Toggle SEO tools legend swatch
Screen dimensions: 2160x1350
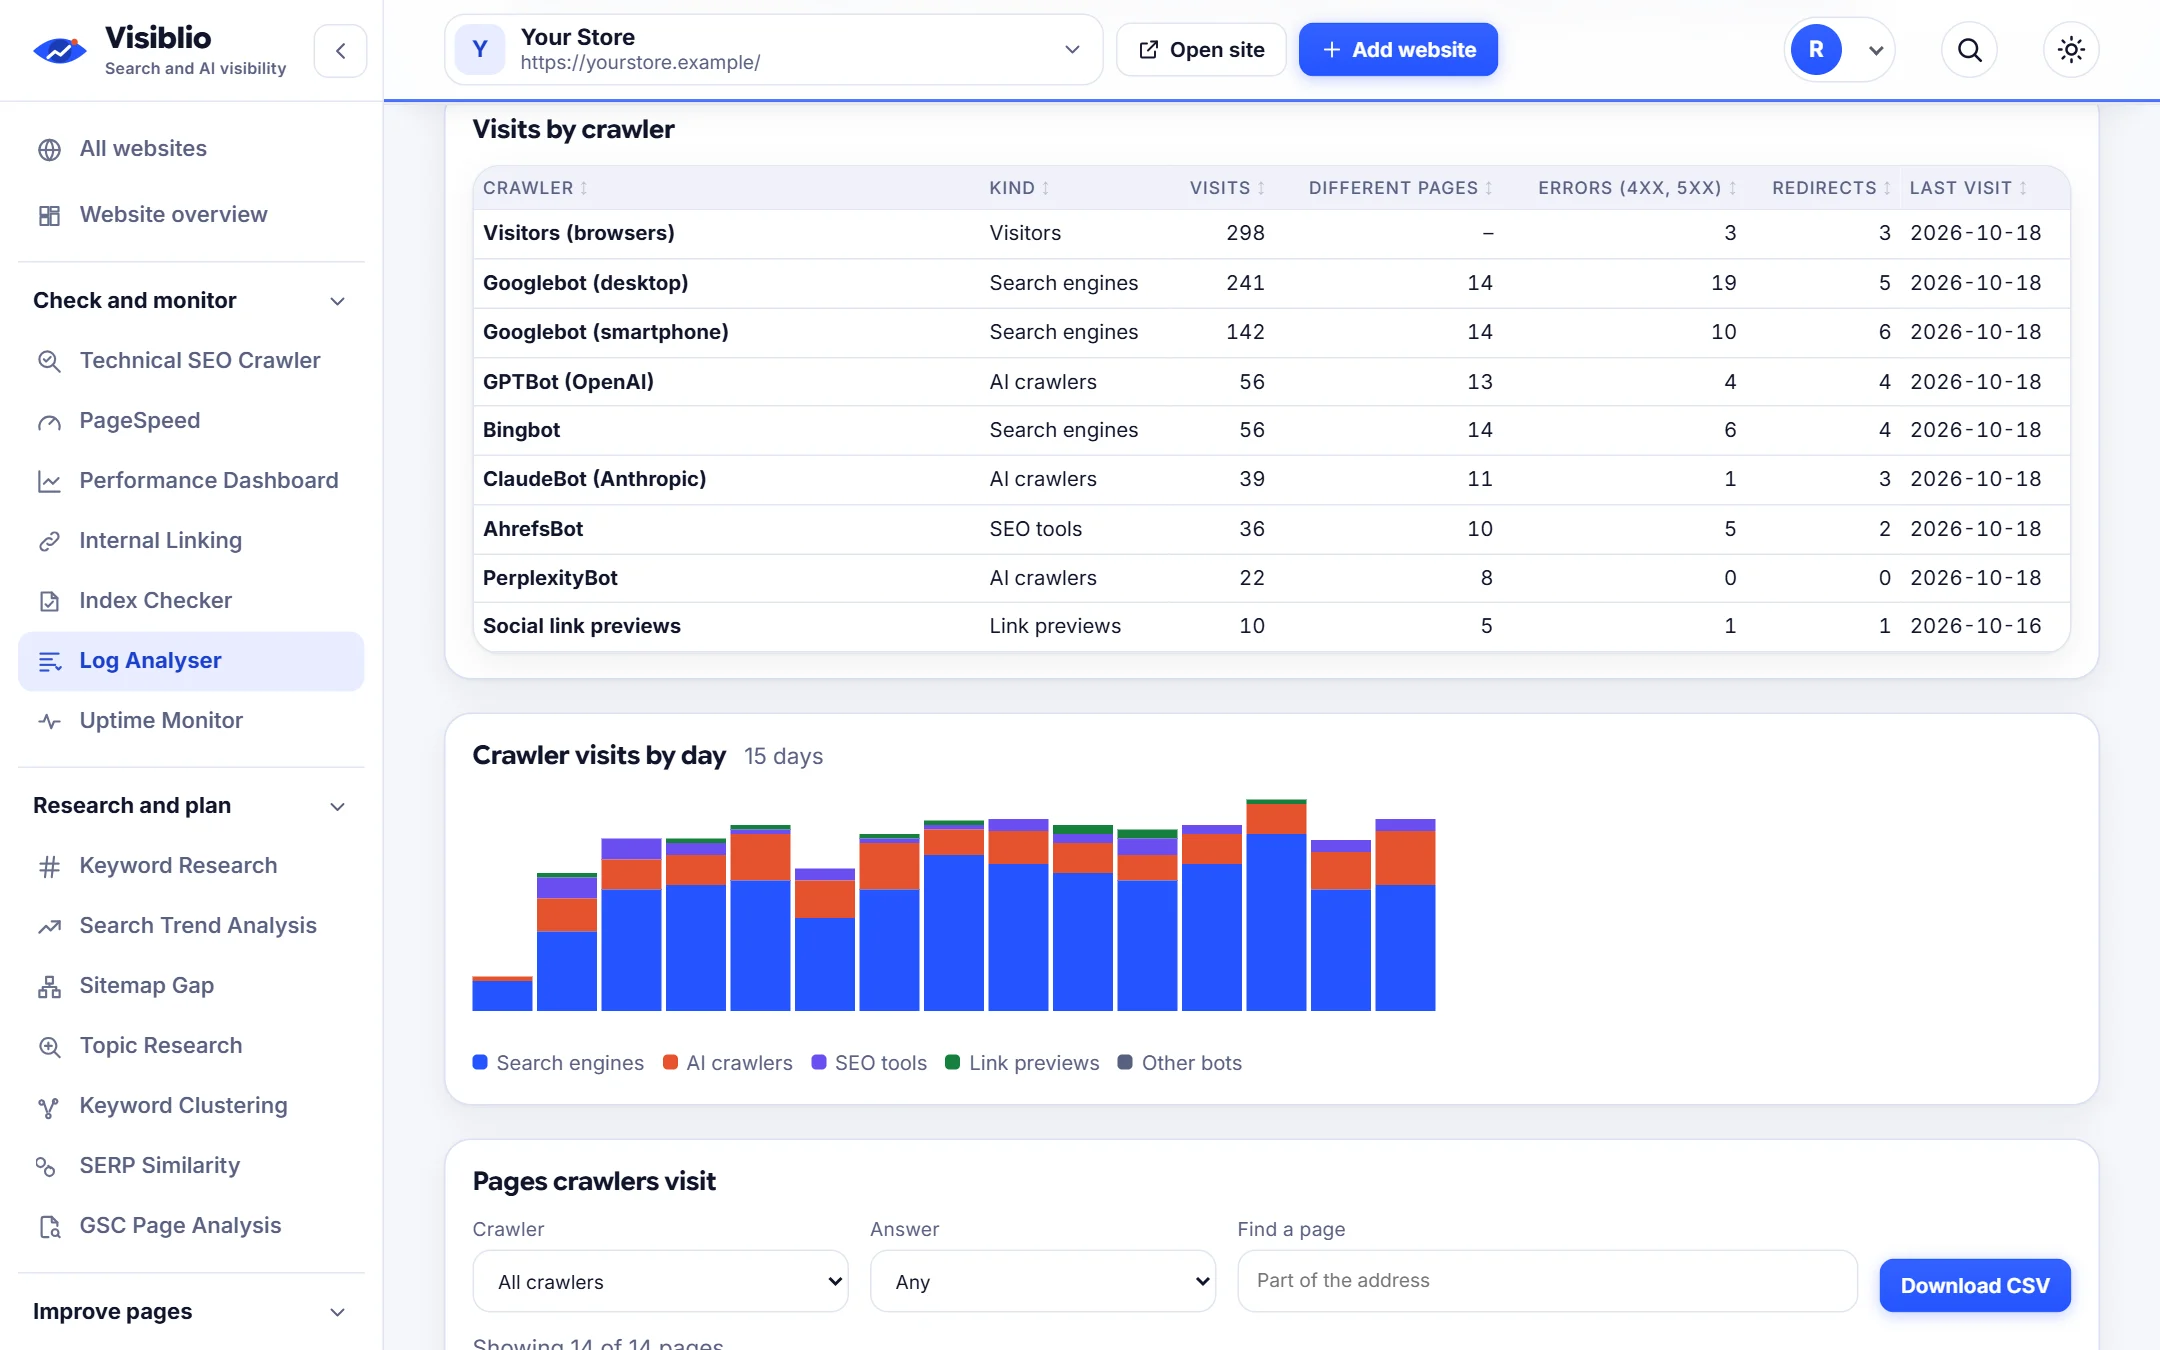coord(819,1063)
